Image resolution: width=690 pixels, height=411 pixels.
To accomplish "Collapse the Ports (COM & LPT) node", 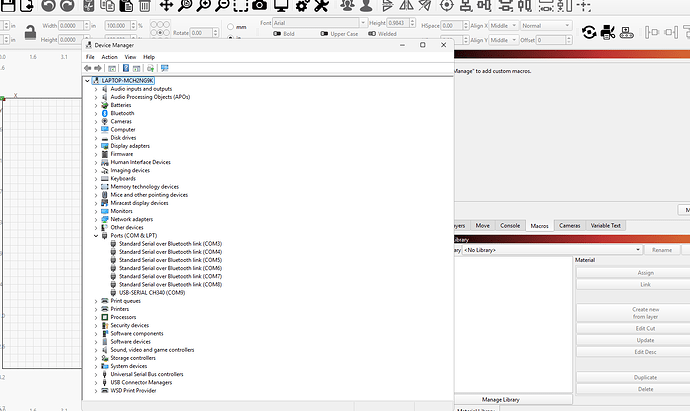I will click(96, 236).
